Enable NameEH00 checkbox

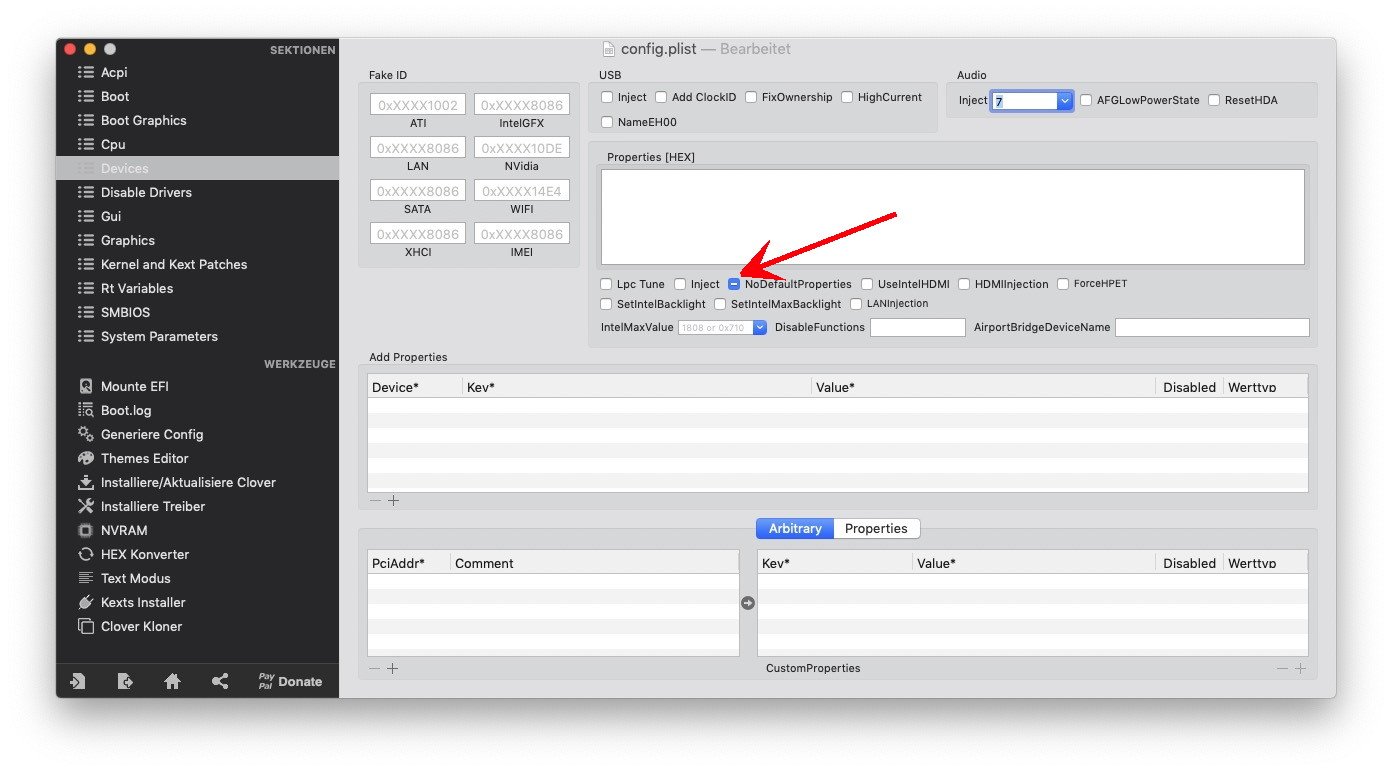(x=607, y=122)
